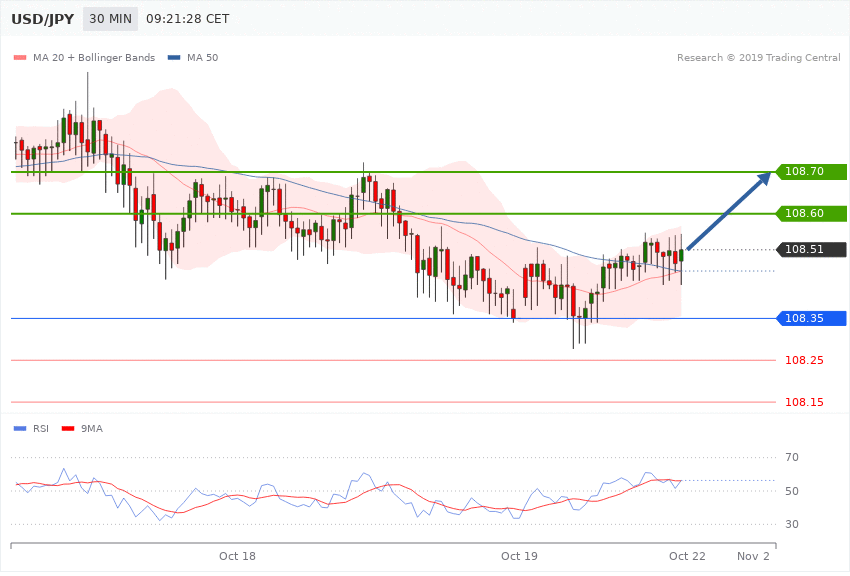This screenshot has height=576, width=850.
Task: Click the 108.60 resistance price tag
Action: pyautogui.click(x=811, y=213)
